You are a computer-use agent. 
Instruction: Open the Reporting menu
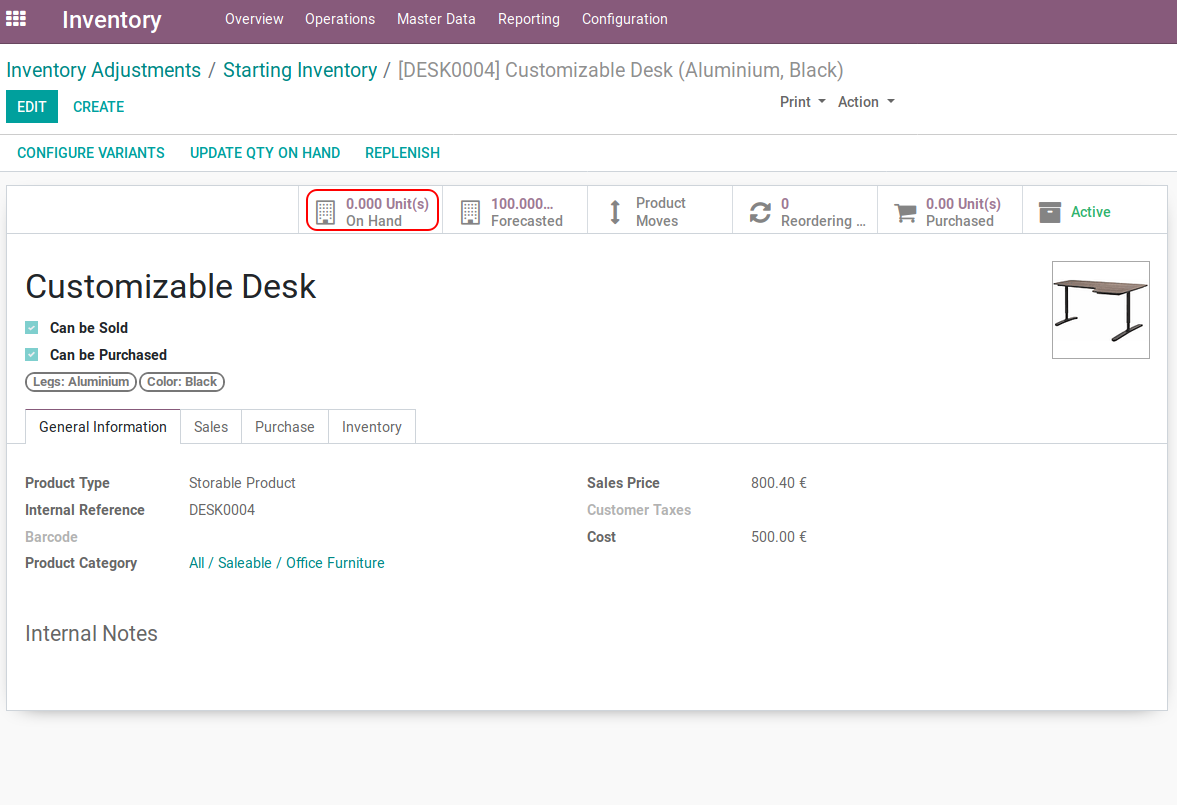coord(528,19)
